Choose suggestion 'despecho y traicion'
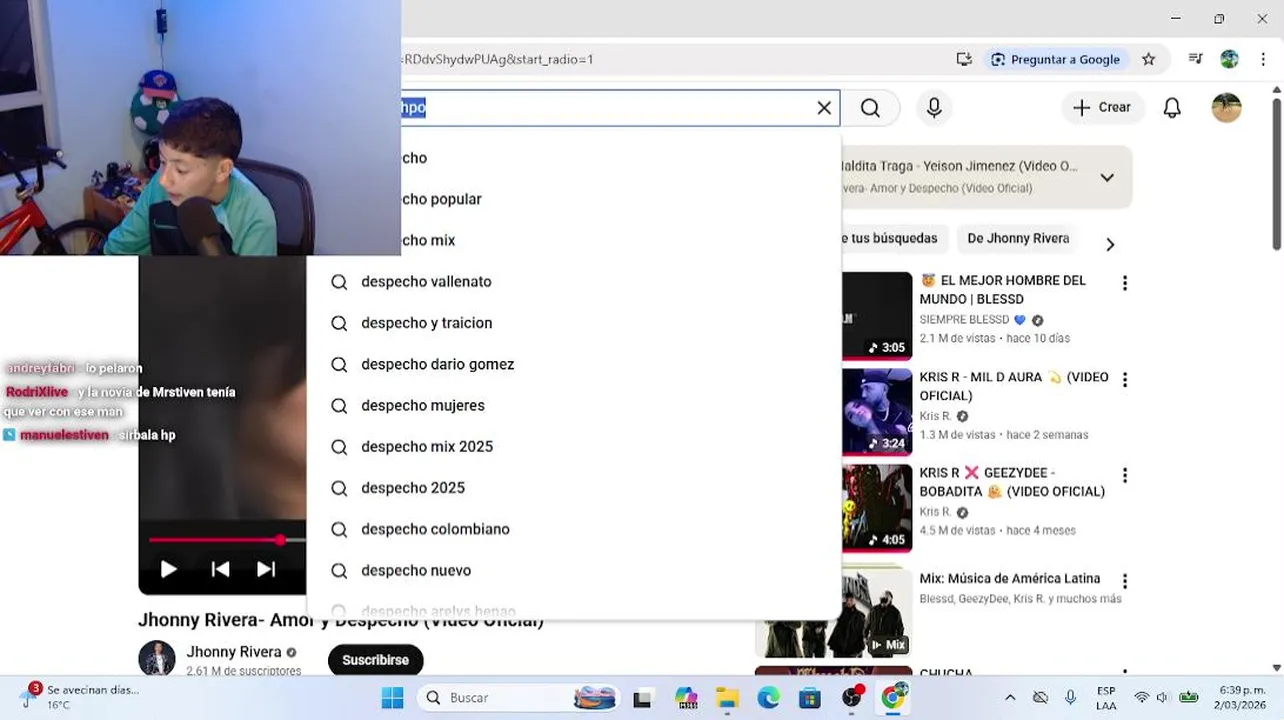 click(x=573, y=323)
